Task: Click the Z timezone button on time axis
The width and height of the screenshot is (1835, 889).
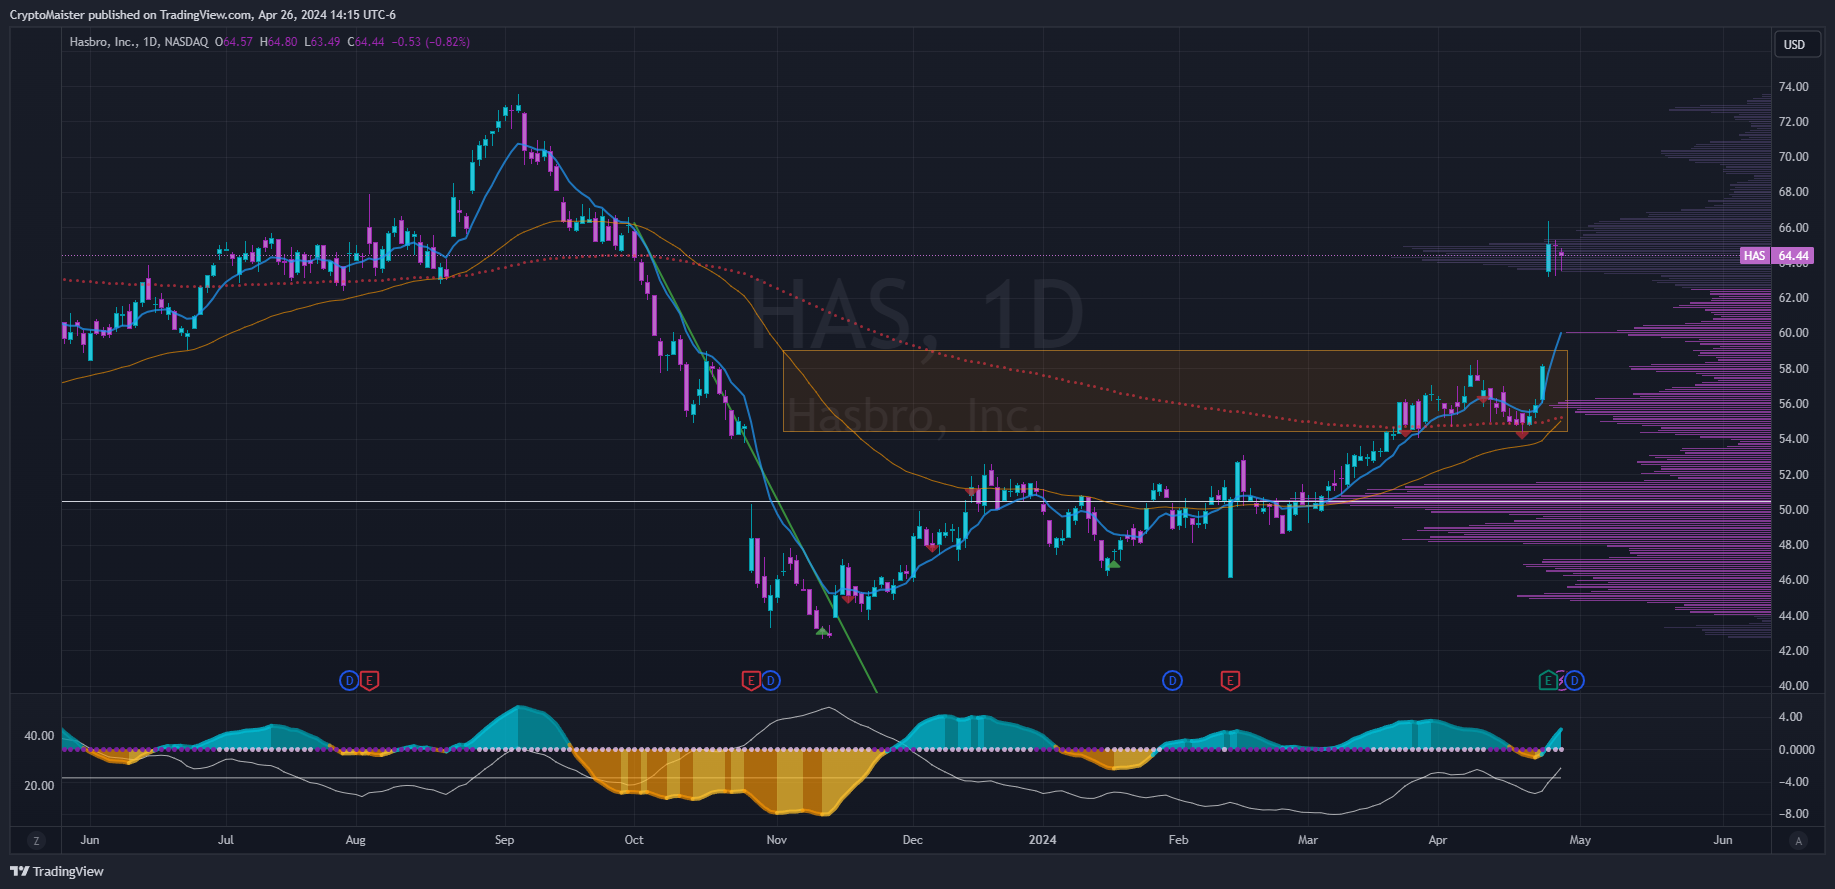Action: coord(36,841)
